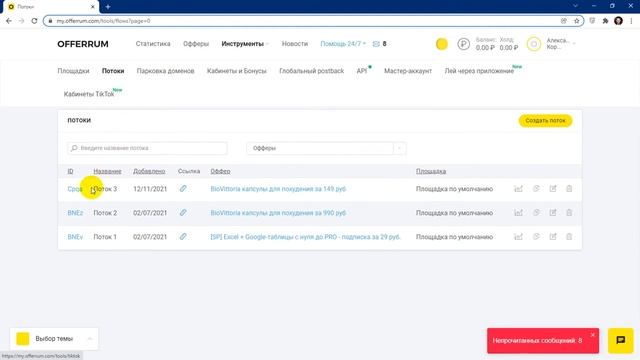Click browser reload icon
The image size is (640, 360).
click(34, 21)
